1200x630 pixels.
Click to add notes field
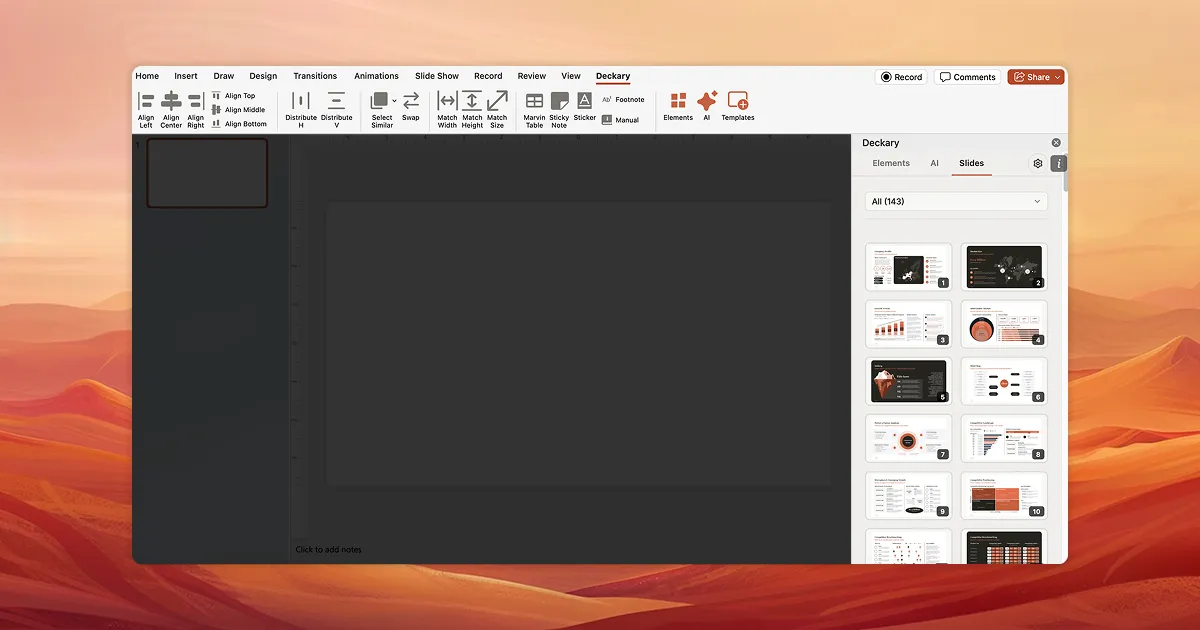pyautogui.click(x=329, y=549)
